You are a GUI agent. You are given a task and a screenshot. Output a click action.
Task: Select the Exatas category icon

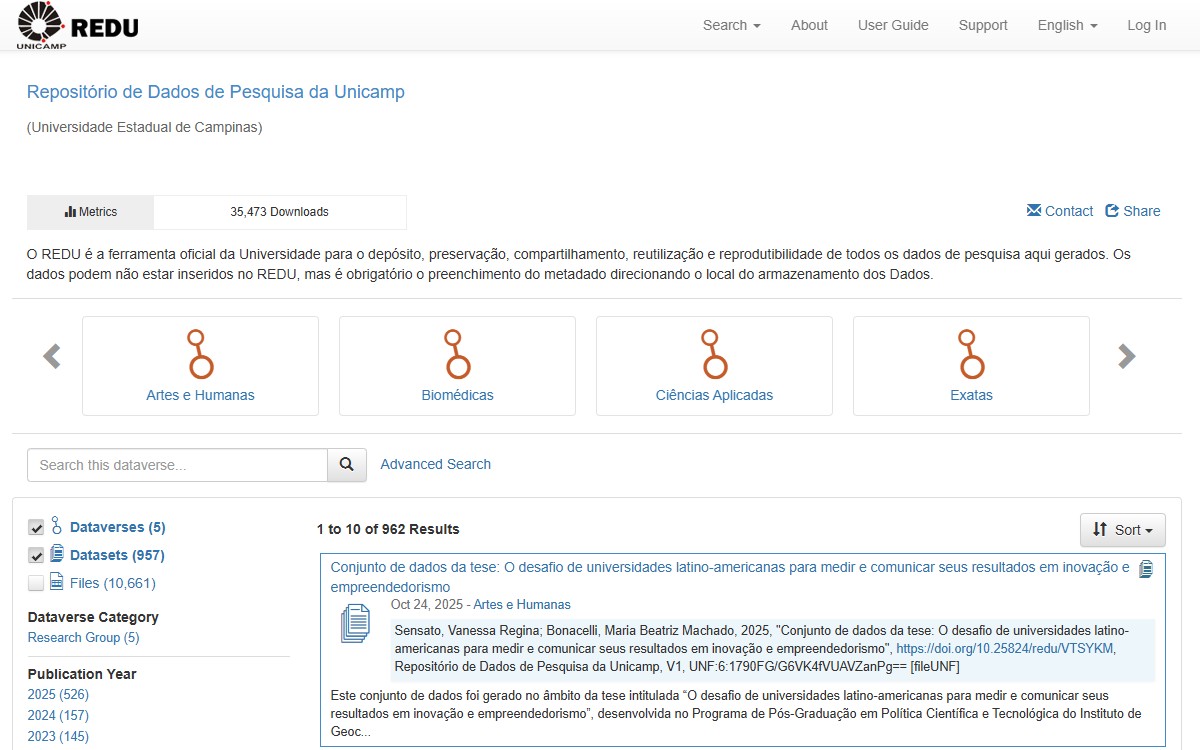click(x=970, y=355)
